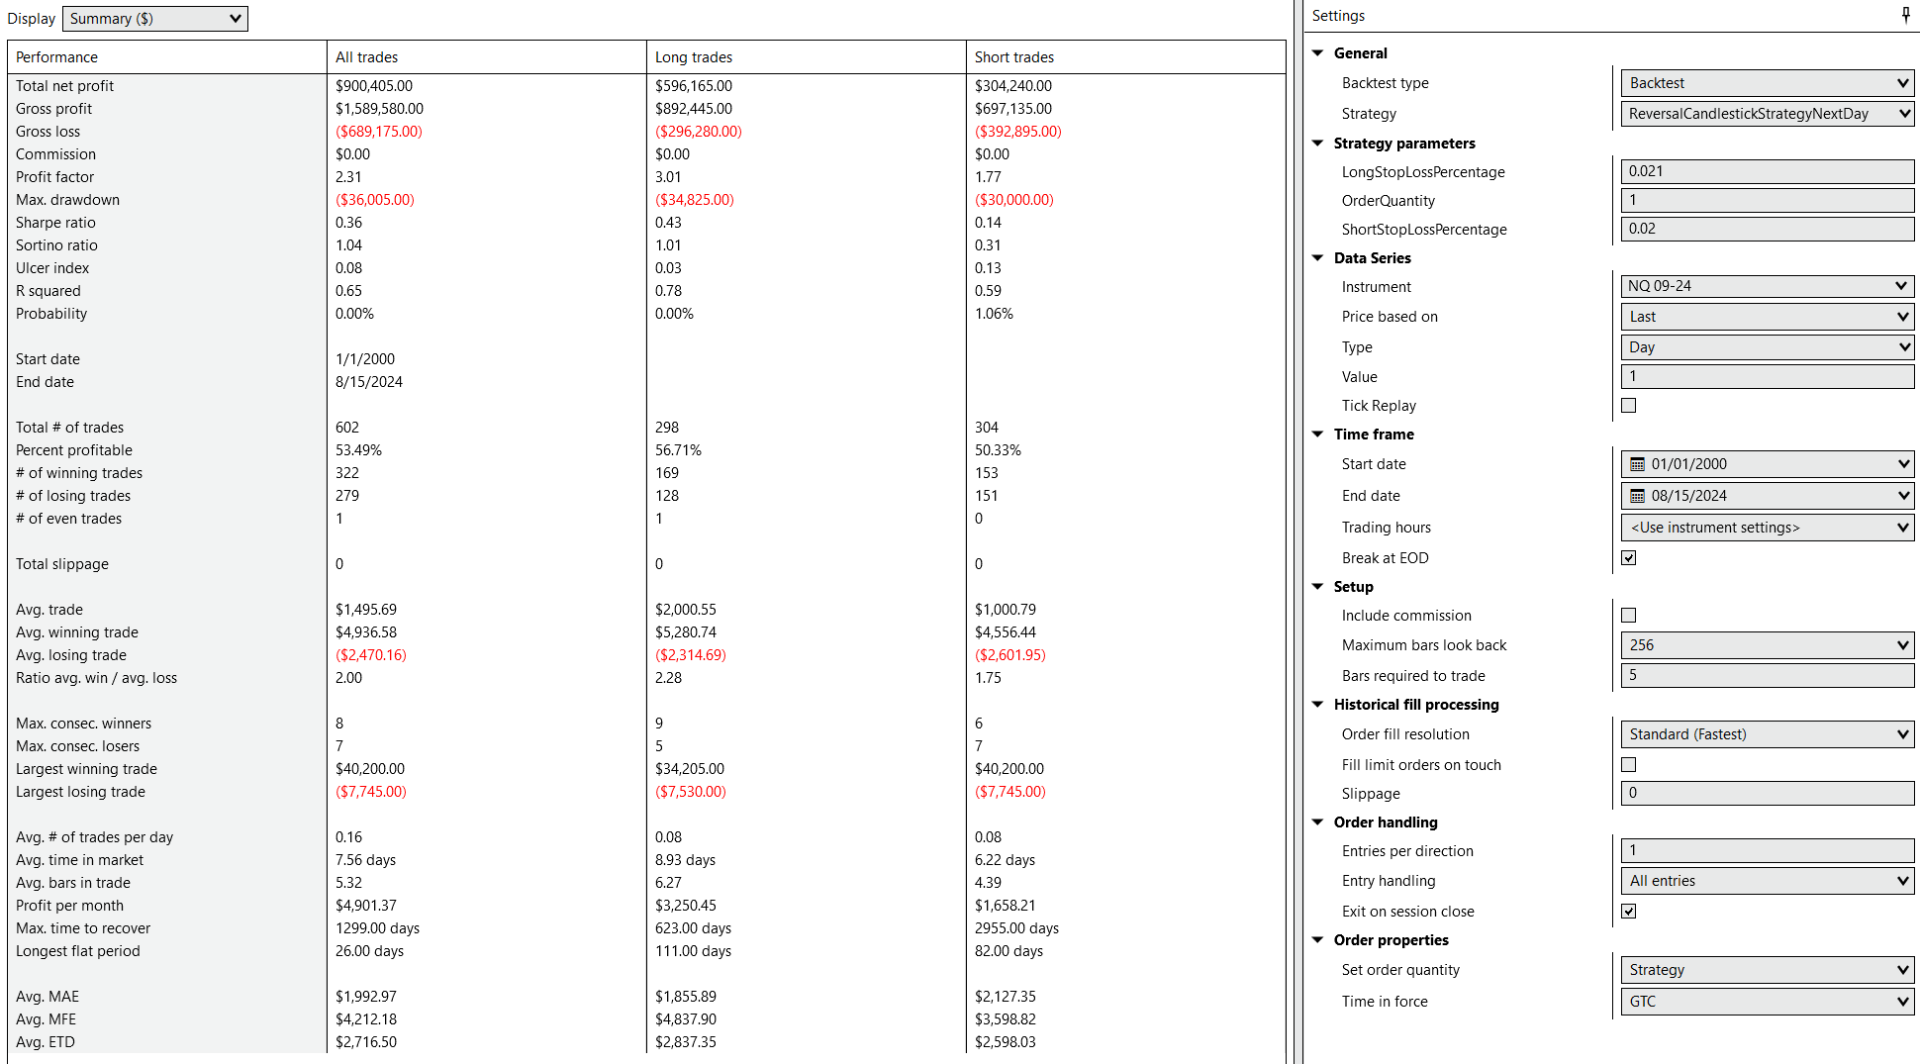Open the Price based on dropdown
1920x1064 pixels.
[x=1767, y=317]
